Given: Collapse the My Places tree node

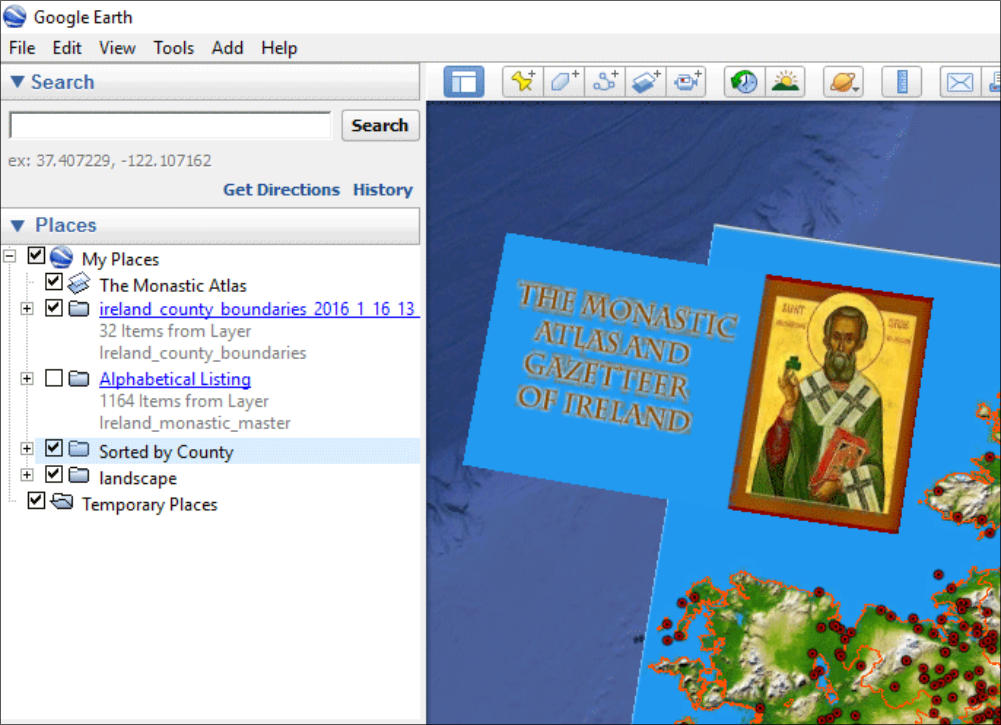Looking at the screenshot, I should click(x=10, y=257).
